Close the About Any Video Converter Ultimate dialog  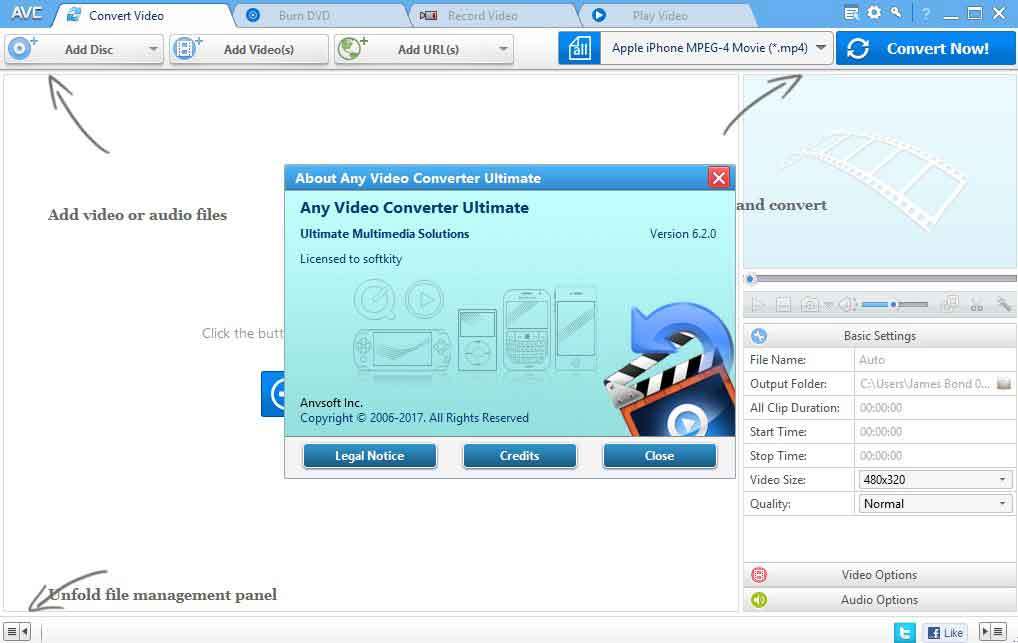tap(719, 177)
